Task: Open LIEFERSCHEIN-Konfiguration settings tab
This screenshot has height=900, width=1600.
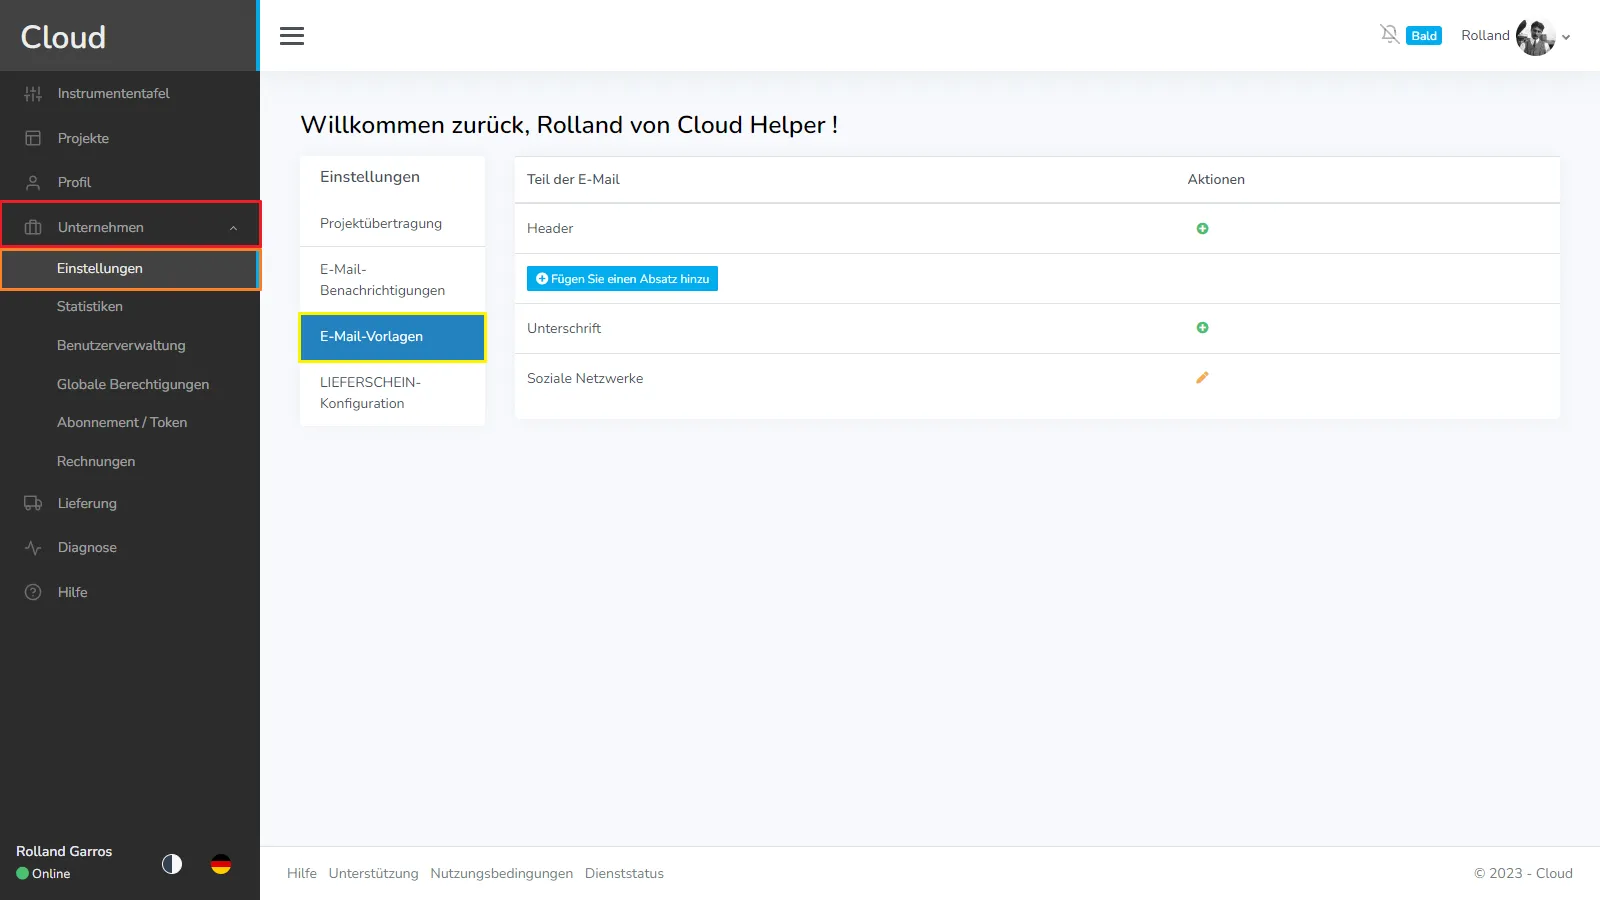Action: pos(370,393)
